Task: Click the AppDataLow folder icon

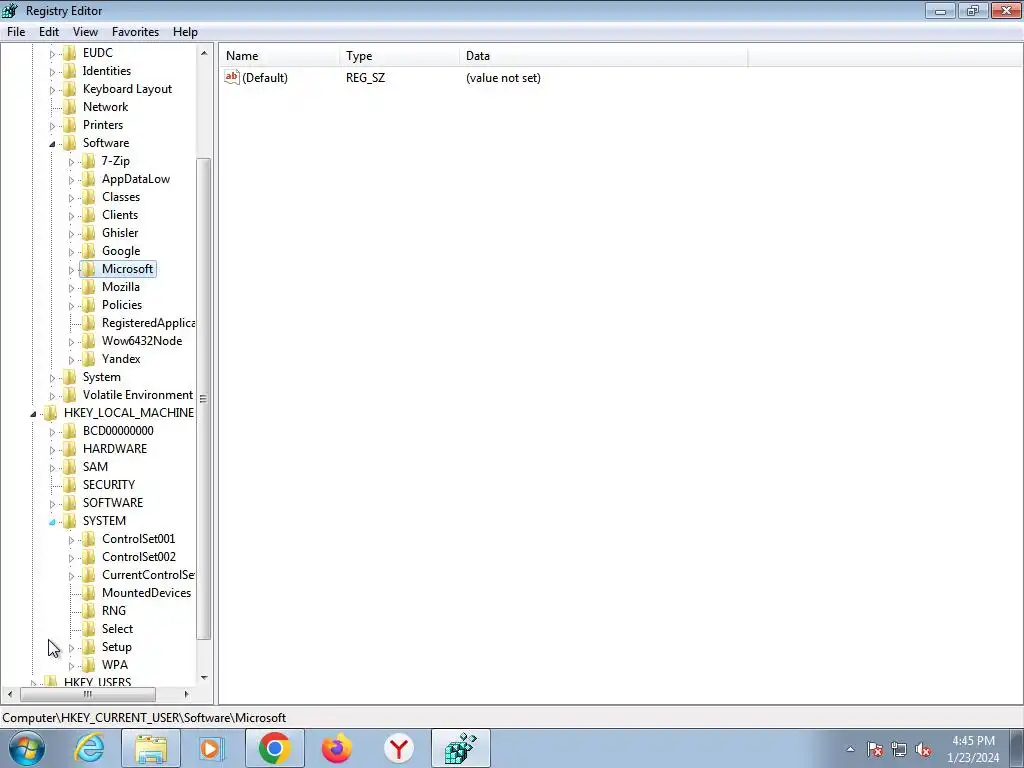Action: 88,179
